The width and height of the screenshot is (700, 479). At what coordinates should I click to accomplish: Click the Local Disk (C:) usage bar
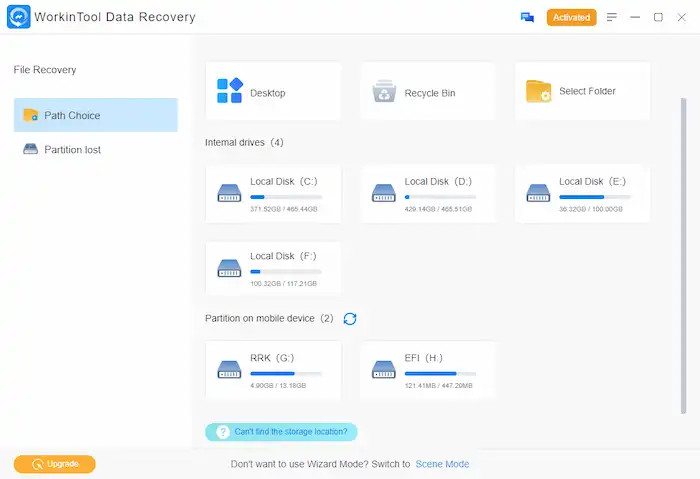point(286,197)
